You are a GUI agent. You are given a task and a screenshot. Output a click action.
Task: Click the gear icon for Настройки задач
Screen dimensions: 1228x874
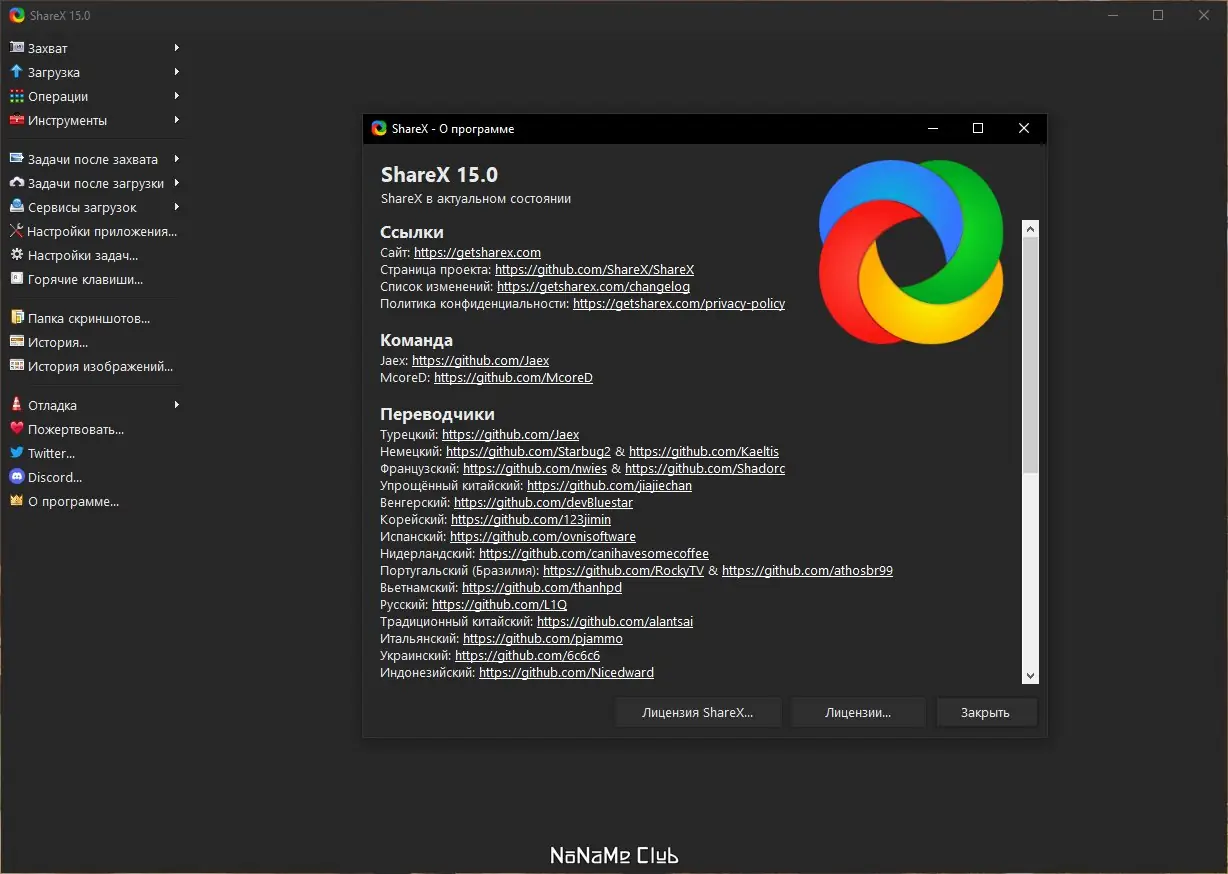[x=16, y=255]
